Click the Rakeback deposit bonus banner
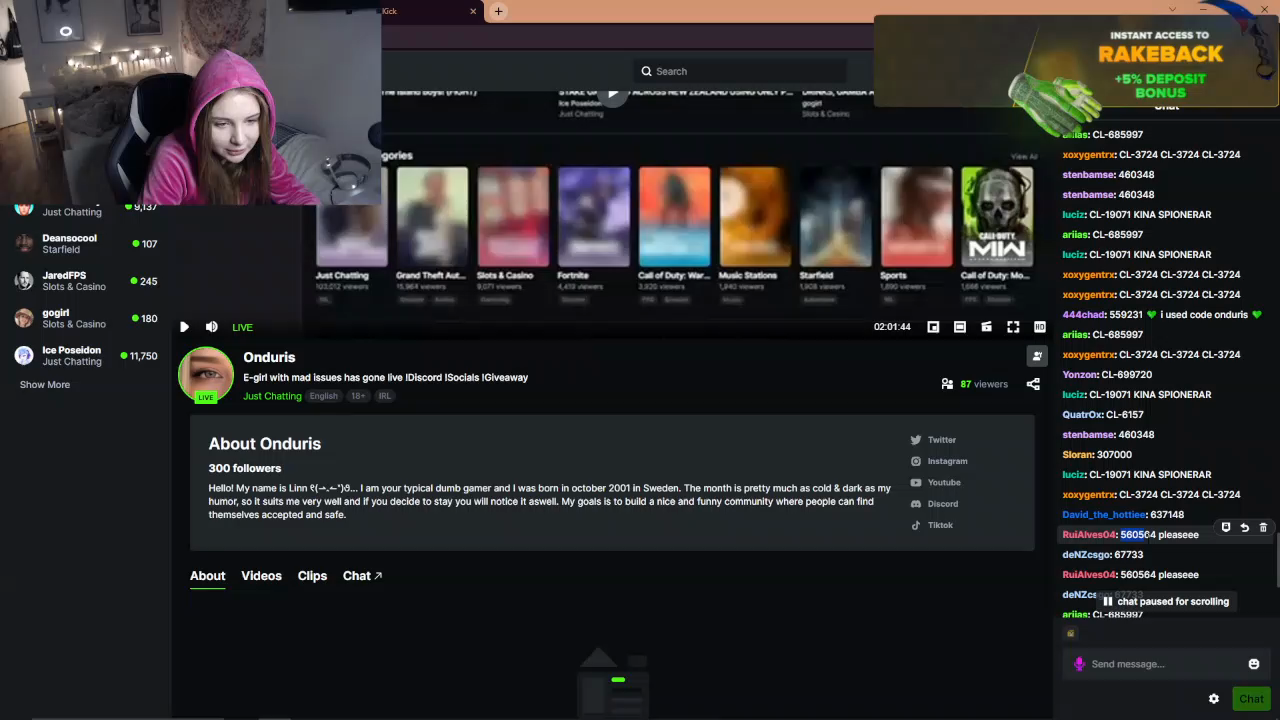 coord(1076,60)
